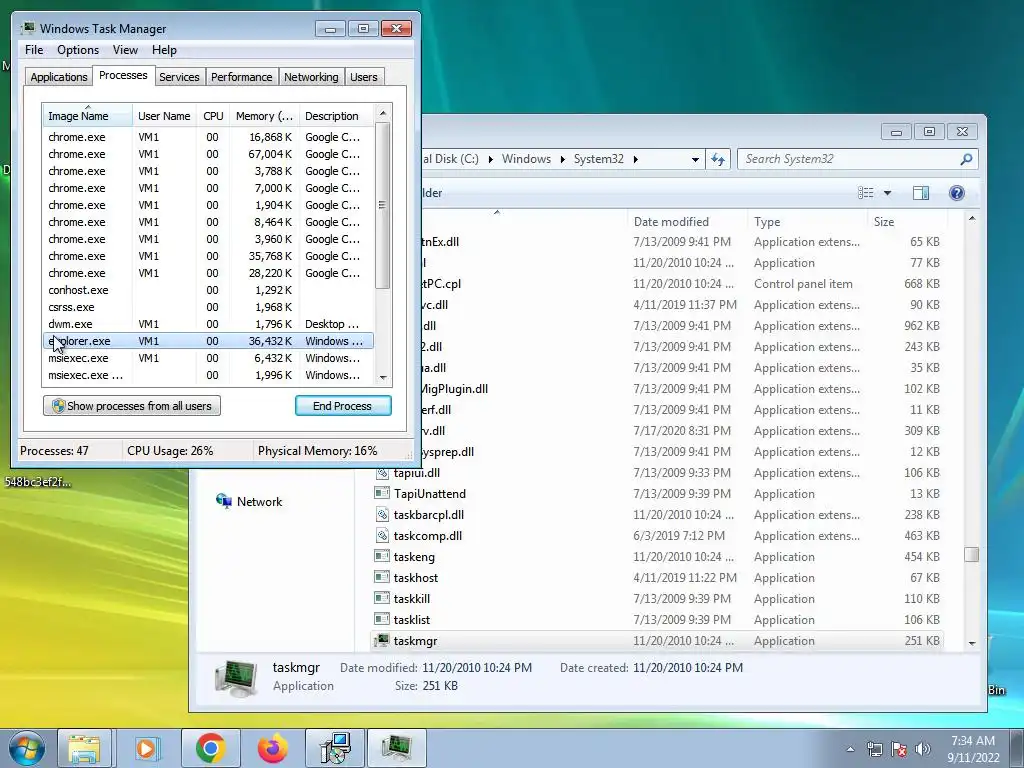Open Firefox from the taskbar
Viewport: 1024px width, 768px height.
[x=272, y=748]
